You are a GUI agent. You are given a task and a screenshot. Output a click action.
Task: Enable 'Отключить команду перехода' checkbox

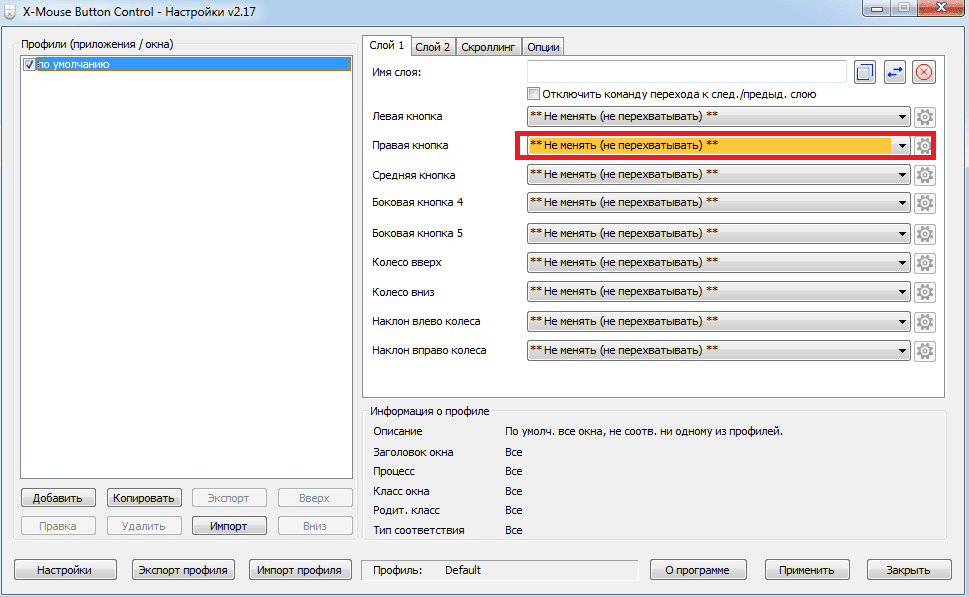(x=533, y=94)
